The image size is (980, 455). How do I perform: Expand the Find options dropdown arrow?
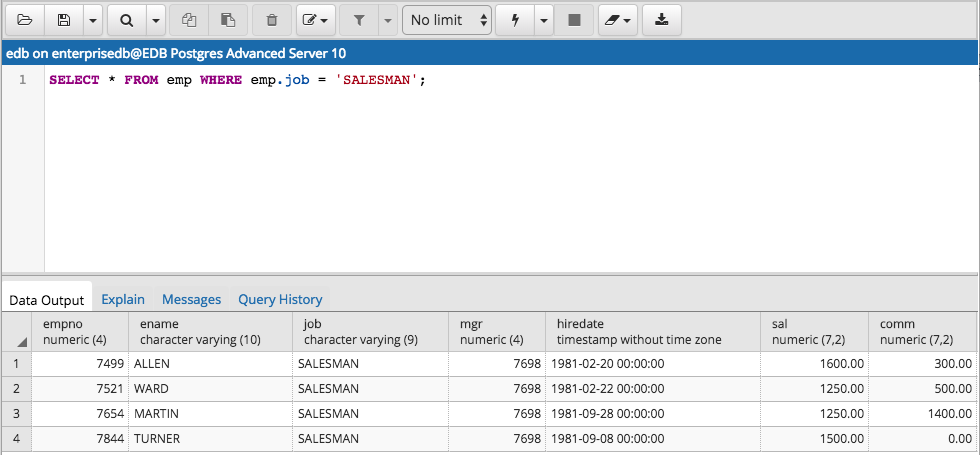(x=156, y=20)
